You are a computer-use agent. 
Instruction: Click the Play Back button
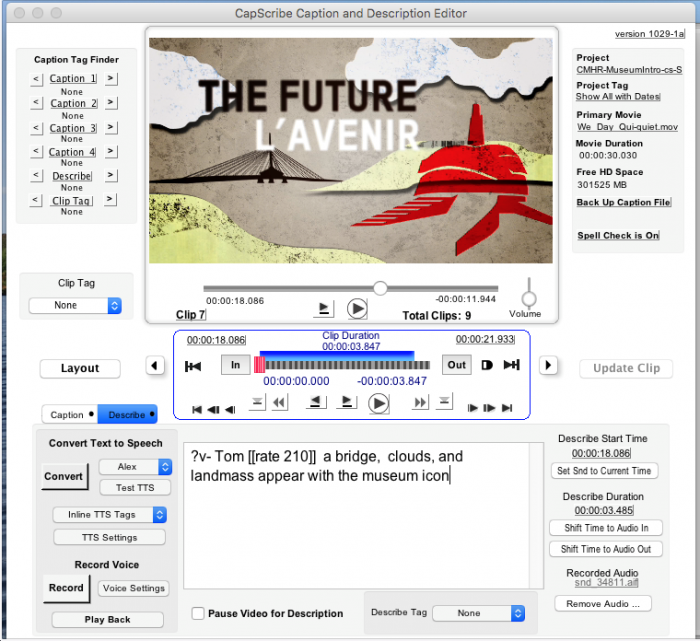(108, 620)
